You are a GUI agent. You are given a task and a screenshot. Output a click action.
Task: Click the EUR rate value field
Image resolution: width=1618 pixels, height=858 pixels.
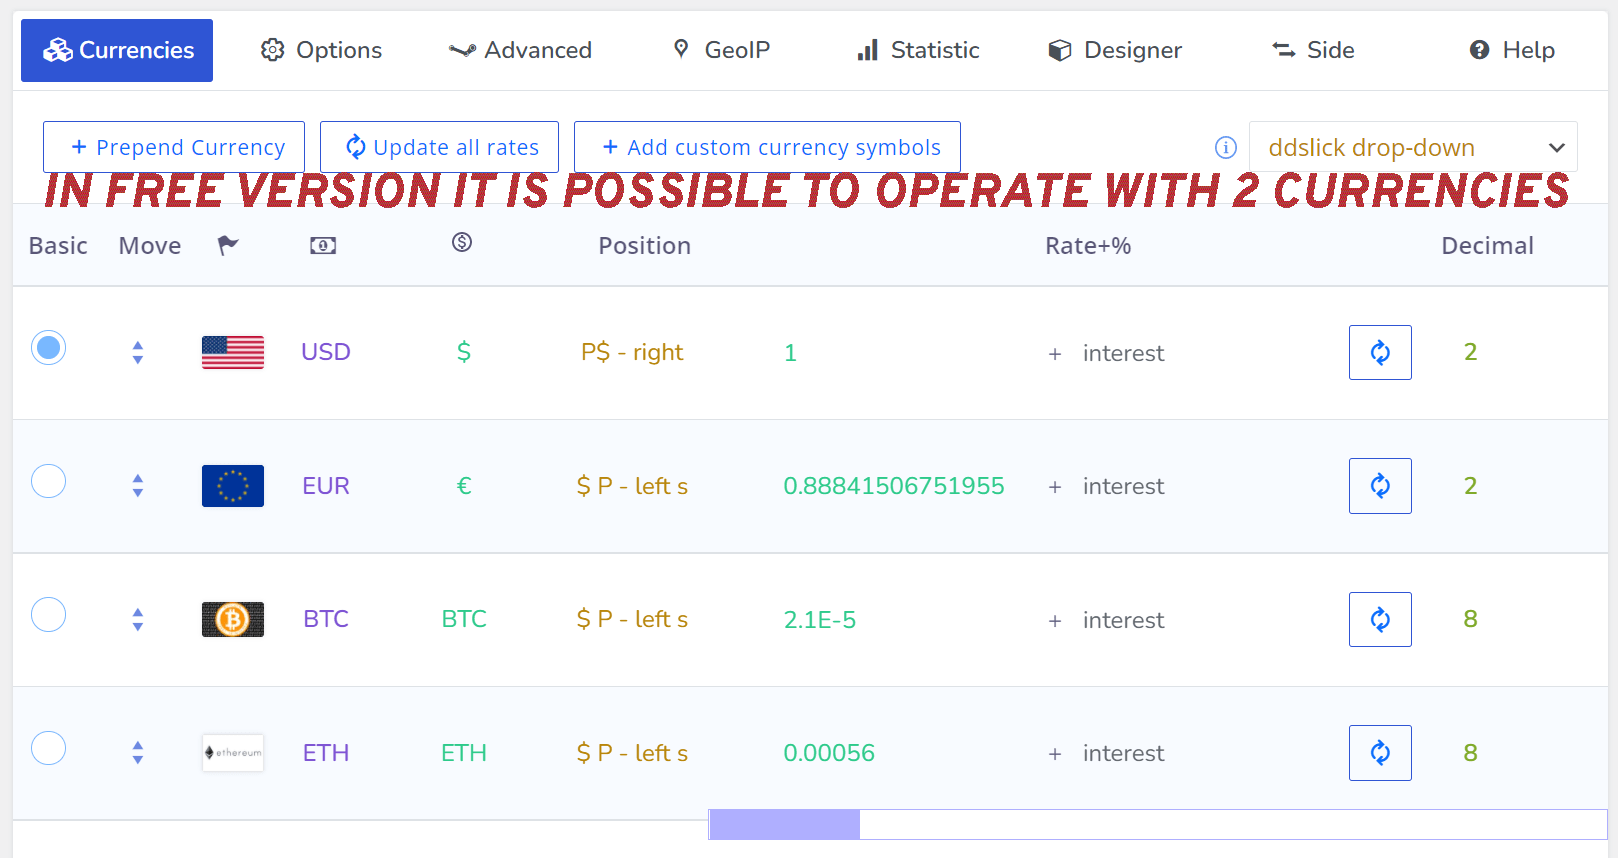[x=894, y=486]
